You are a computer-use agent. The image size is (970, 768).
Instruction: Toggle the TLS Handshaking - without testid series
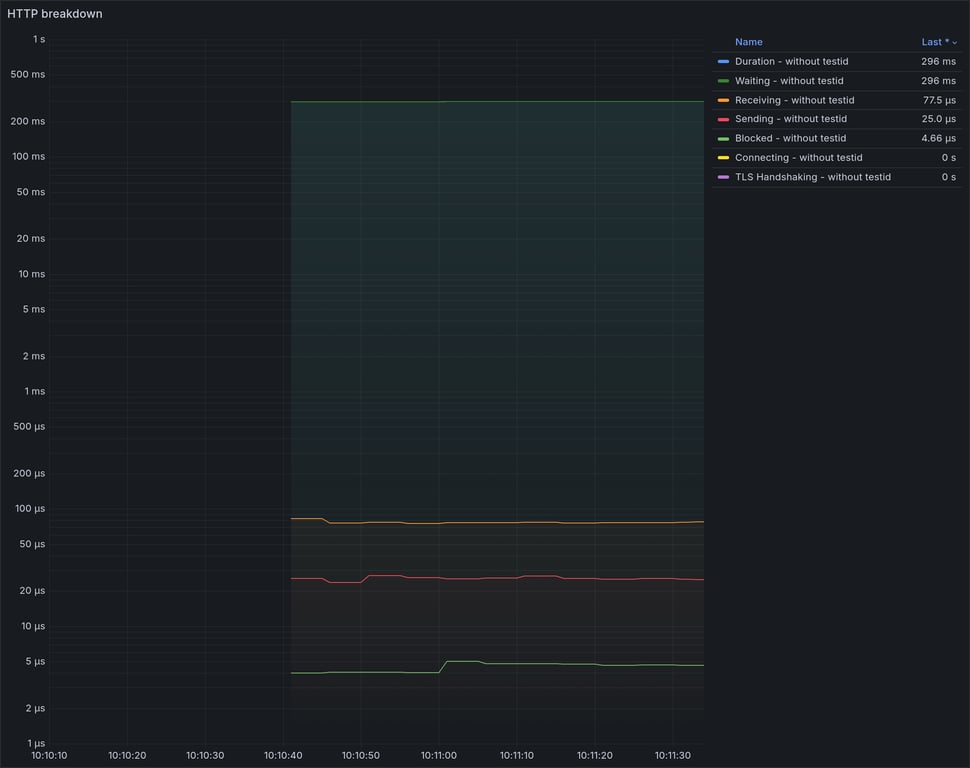point(813,177)
